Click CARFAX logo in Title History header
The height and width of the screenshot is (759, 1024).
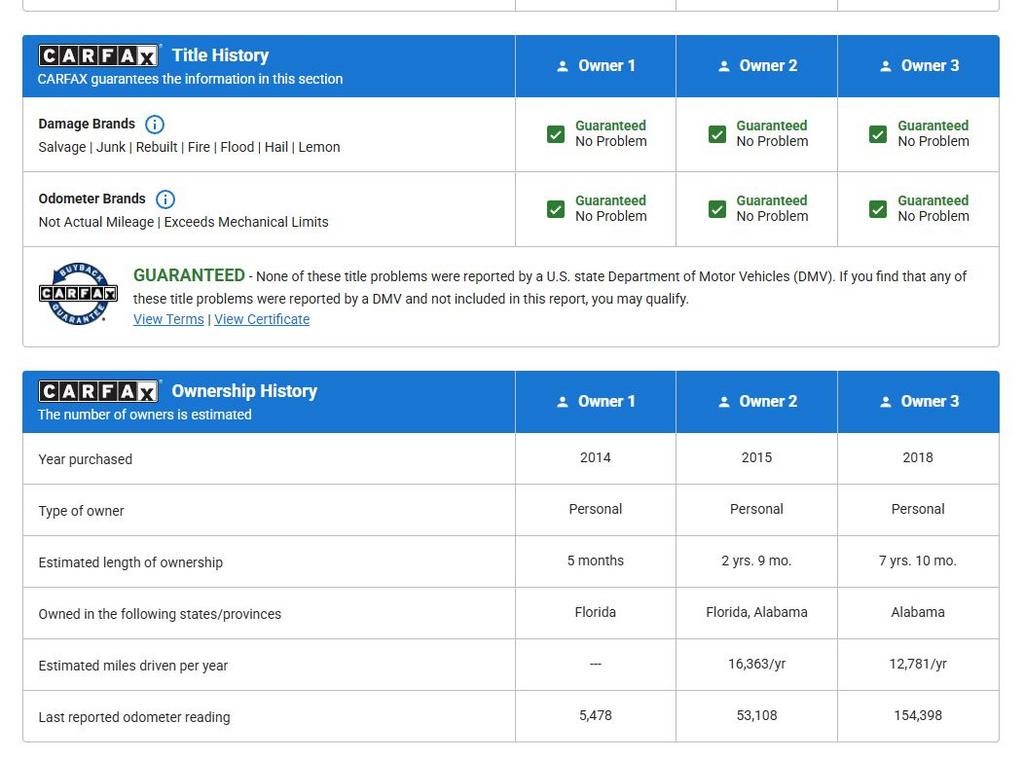click(99, 55)
